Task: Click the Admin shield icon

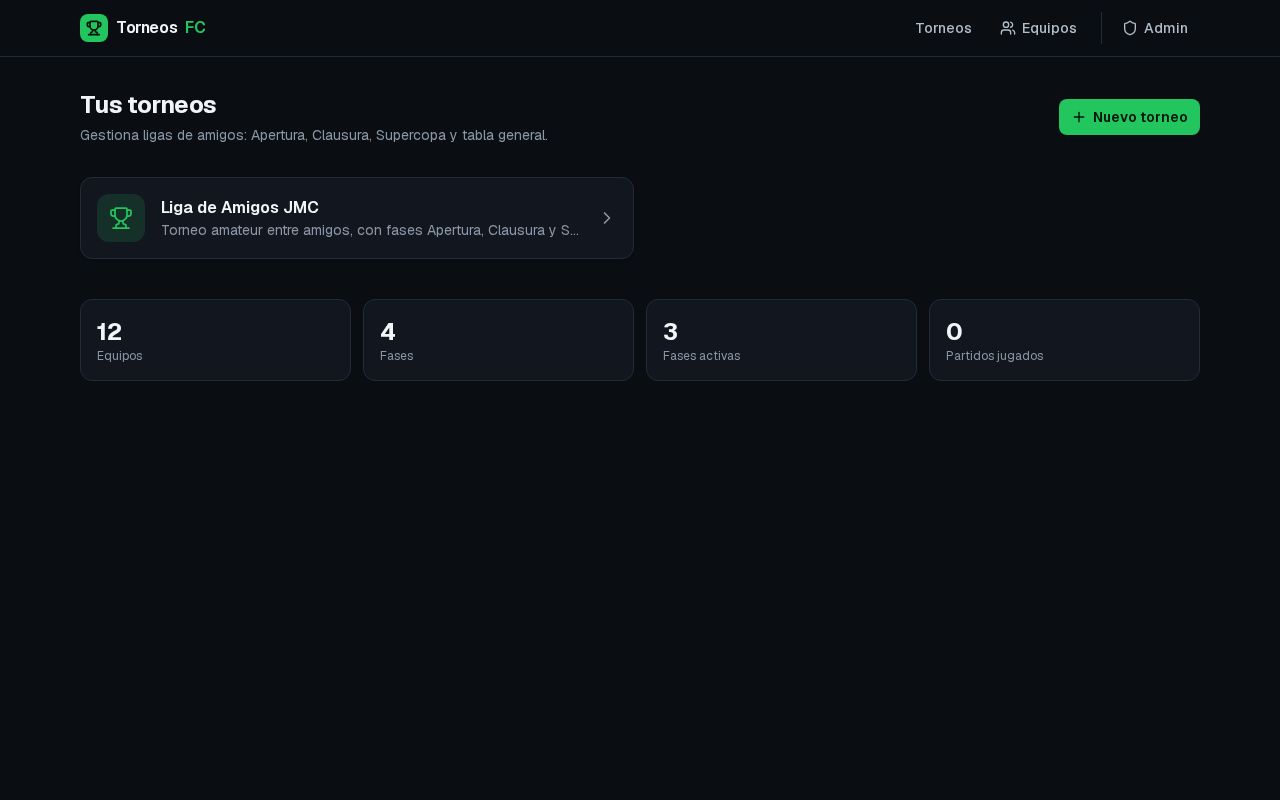Action: click(1130, 28)
